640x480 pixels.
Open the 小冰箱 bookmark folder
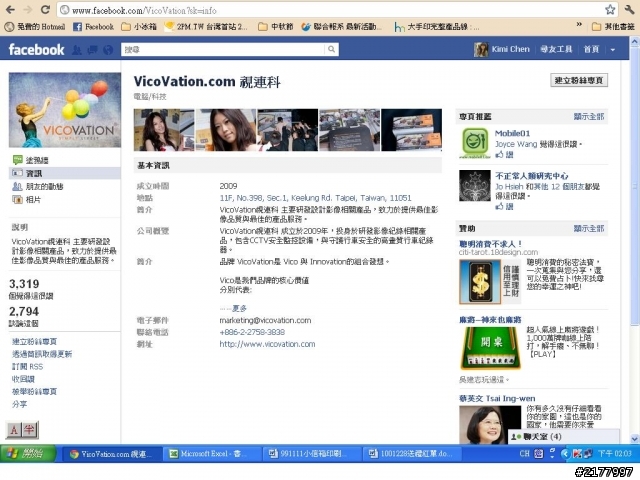coord(139,27)
